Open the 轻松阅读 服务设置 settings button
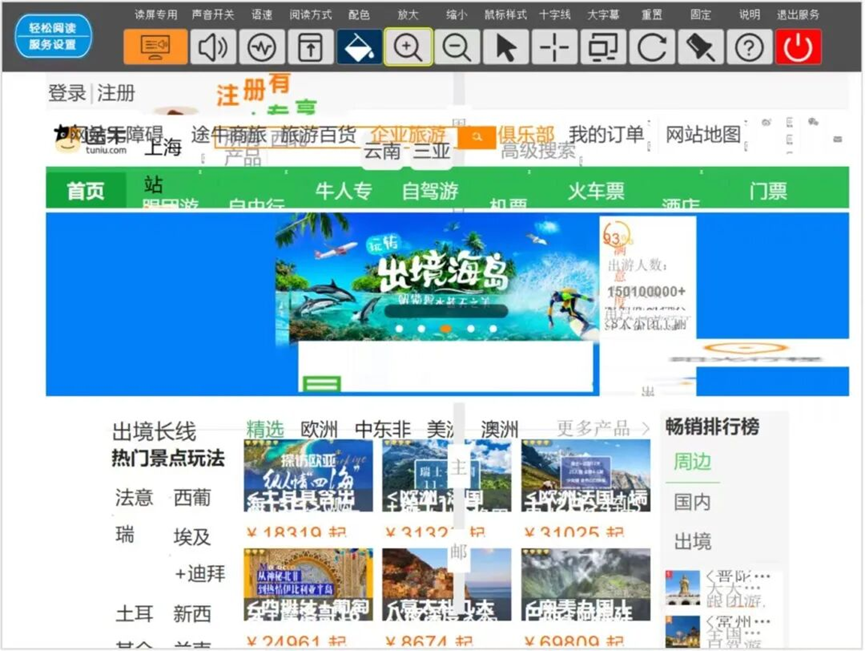The height and width of the screenshot is (651, 865). 53,37
